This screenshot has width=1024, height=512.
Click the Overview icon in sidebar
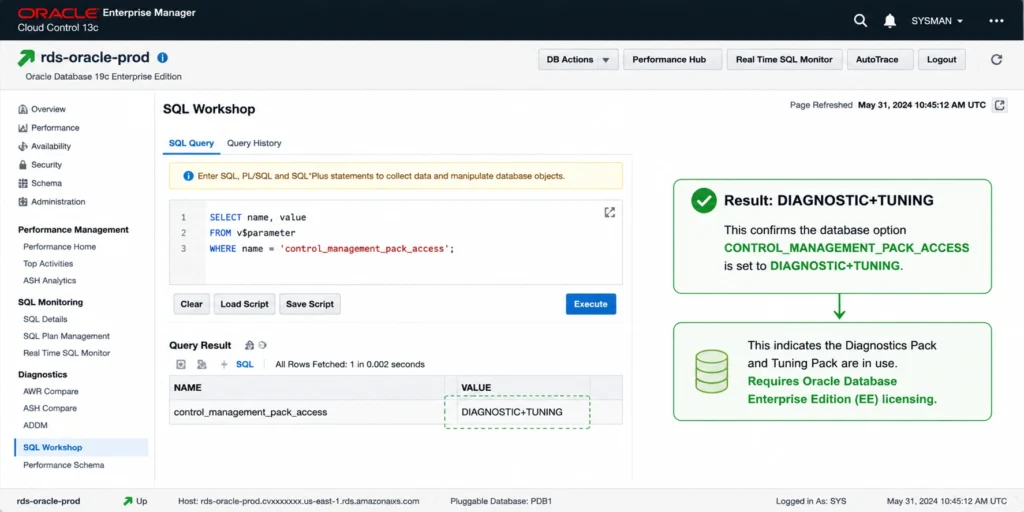tap(23, 109)
